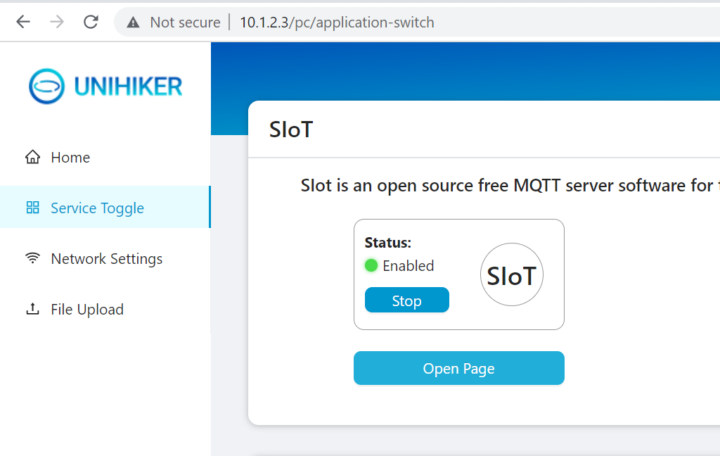The image size is (720, 456).
Task: Click the address bar URL 10.1.2.3/pc/application-switch
Action: click(x=337, y=22)
